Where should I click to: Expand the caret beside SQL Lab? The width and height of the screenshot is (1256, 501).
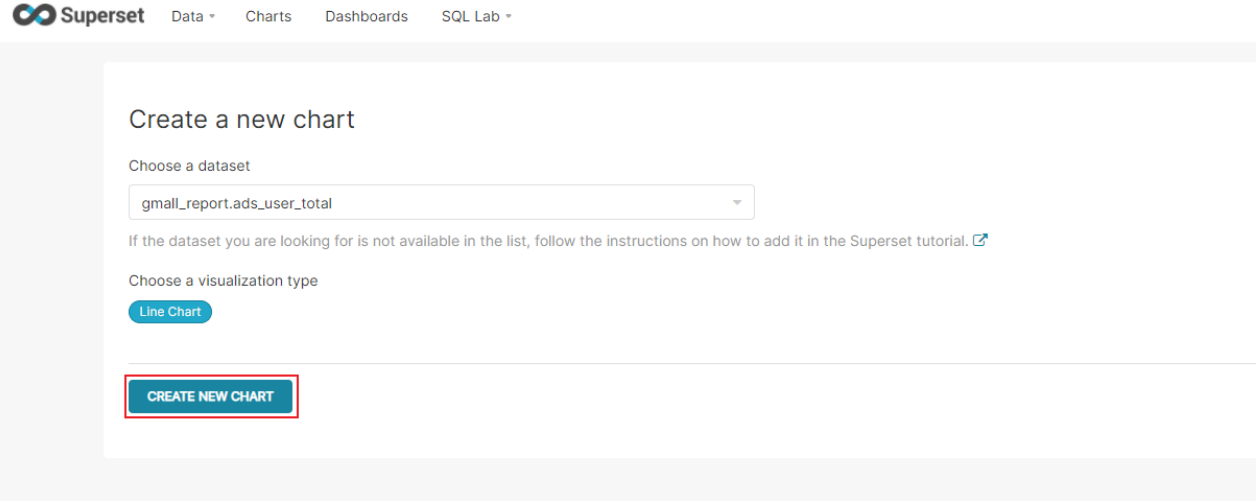[508, 17]
